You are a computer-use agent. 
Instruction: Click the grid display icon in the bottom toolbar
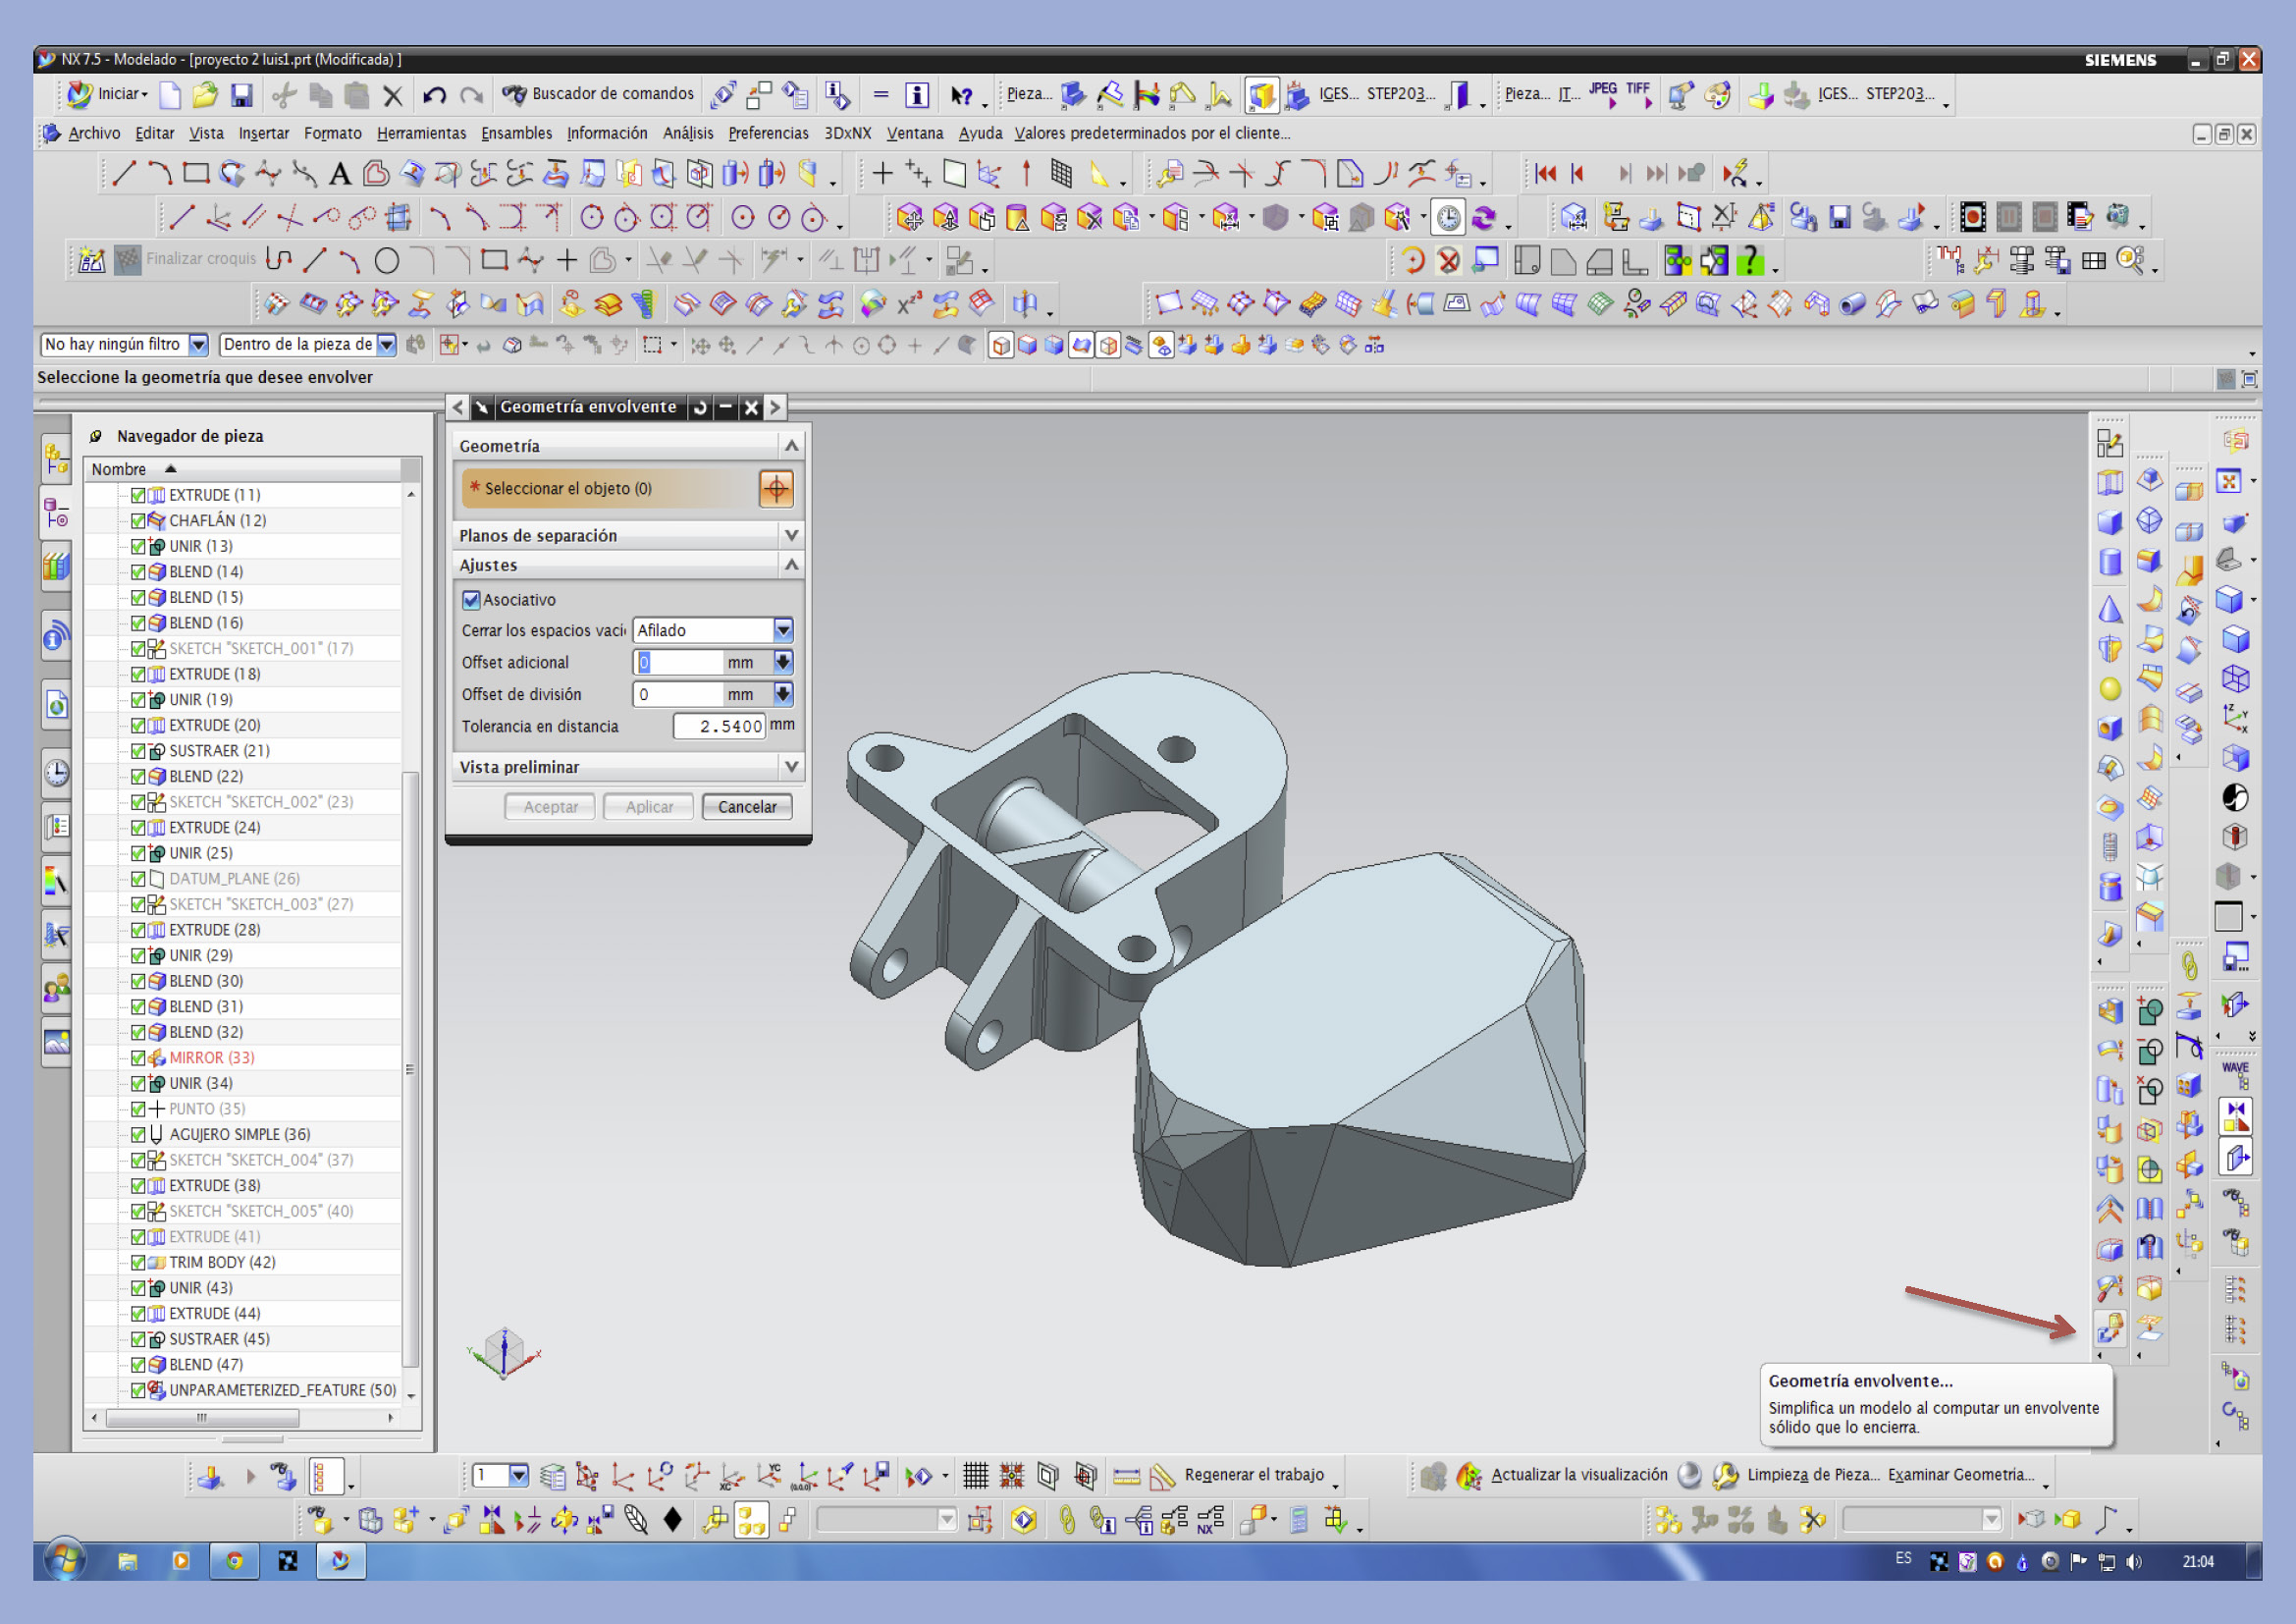point(975,1475)
